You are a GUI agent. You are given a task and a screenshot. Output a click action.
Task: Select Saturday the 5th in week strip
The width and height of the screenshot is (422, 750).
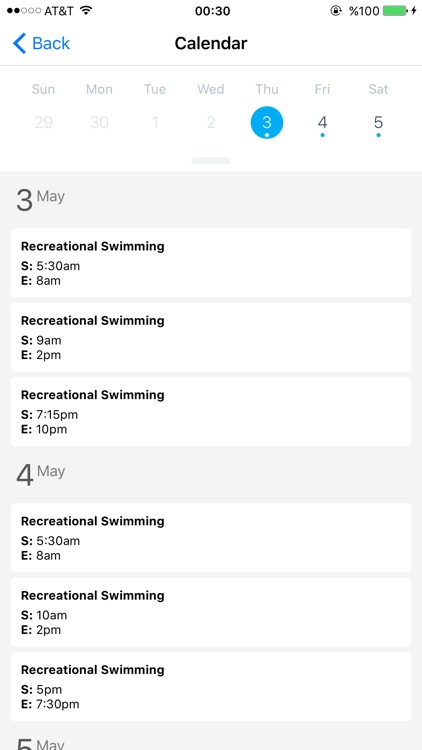pyautogui.click(x=378, y=123)
